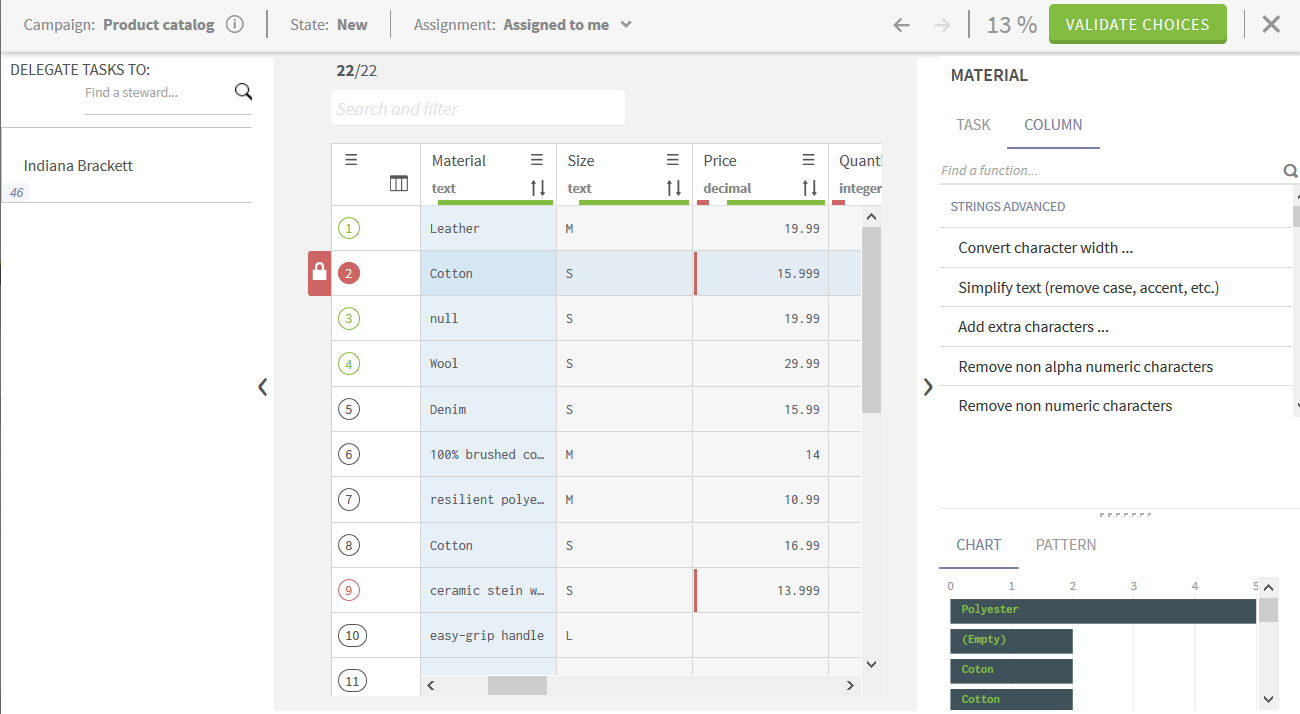Viewport: 1300px width, 714px height.
Task: Switch to the PATTERN tab
Action: (x=1066, y=545)
